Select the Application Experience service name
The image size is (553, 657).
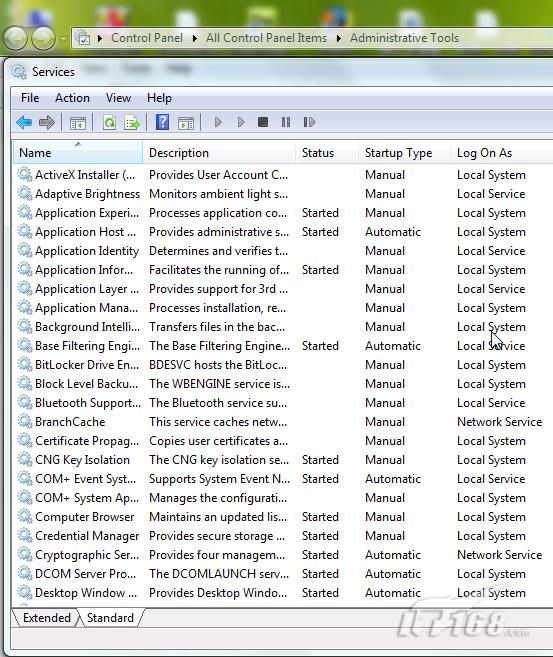point(87,213)
